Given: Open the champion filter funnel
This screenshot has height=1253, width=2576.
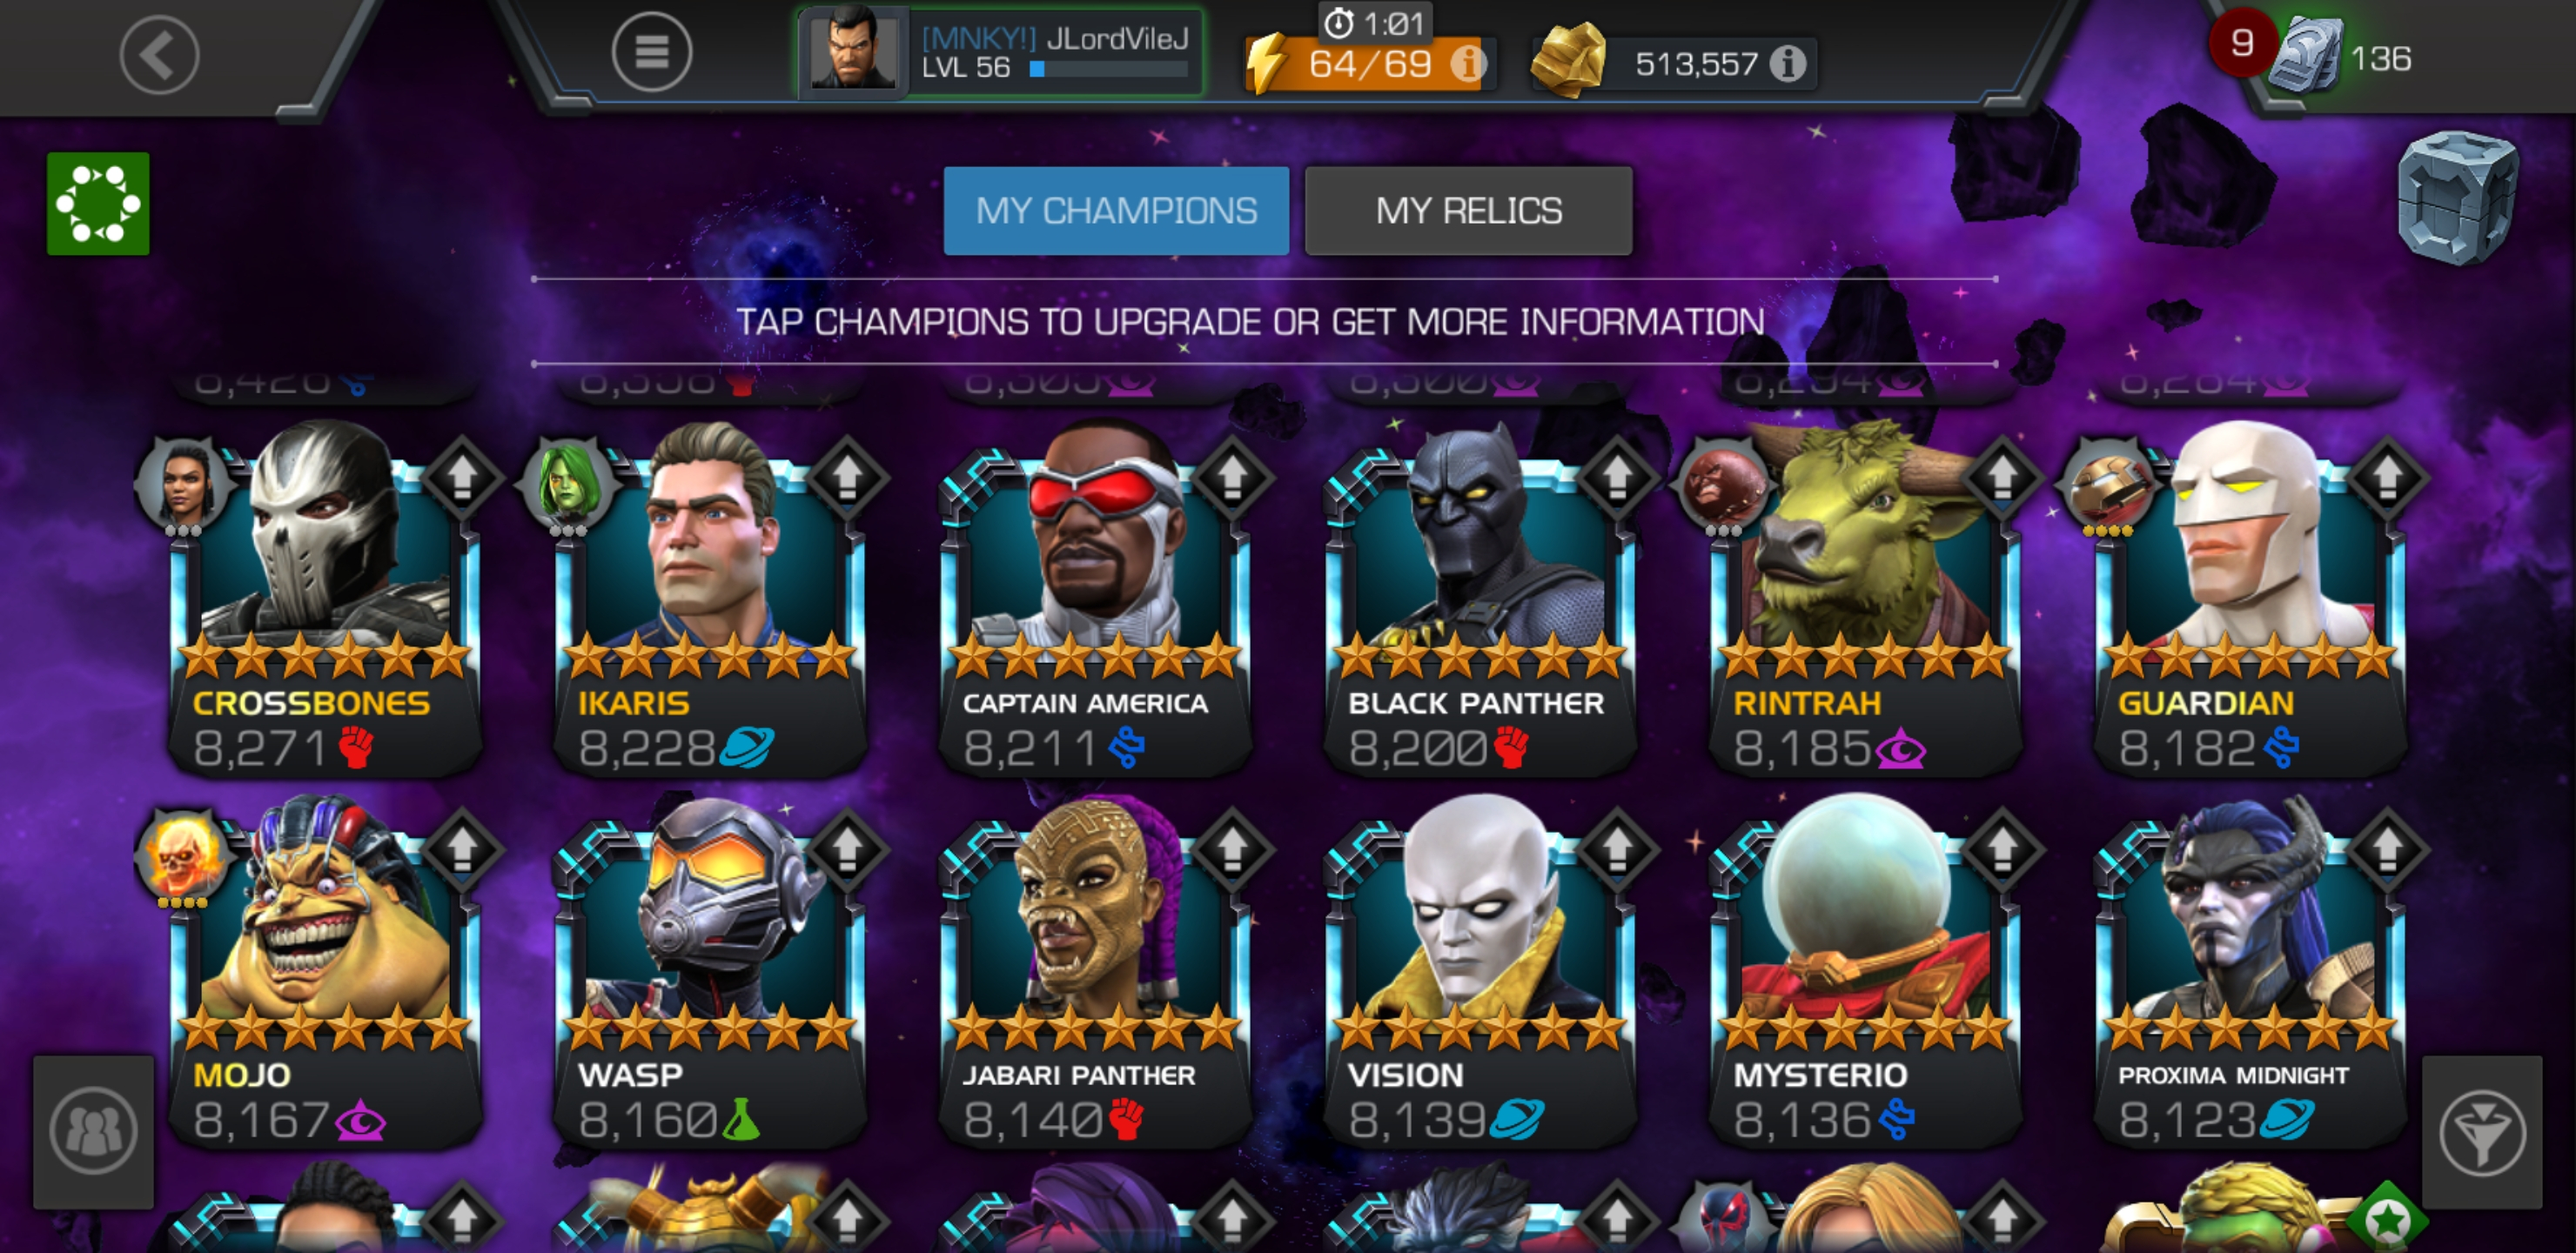Looking at the screenshot, I should tap(2481, 1132).
